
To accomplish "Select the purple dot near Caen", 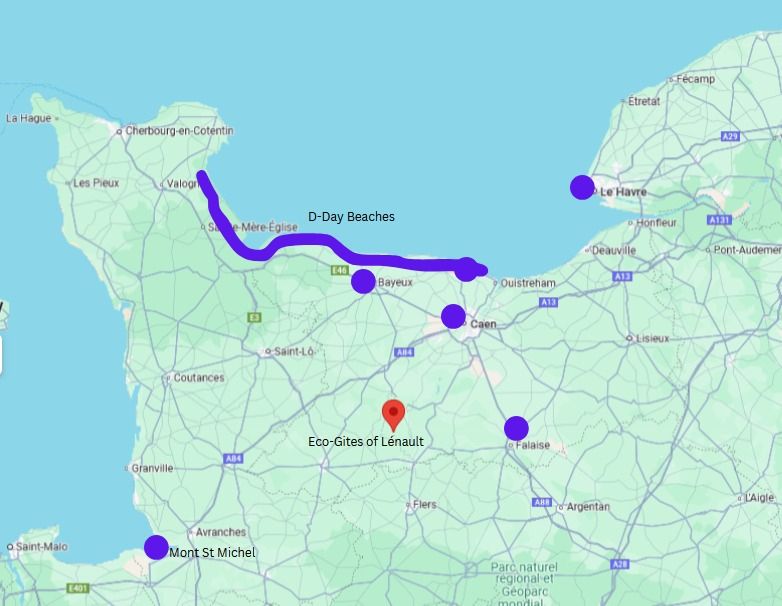I will (453, 316).
